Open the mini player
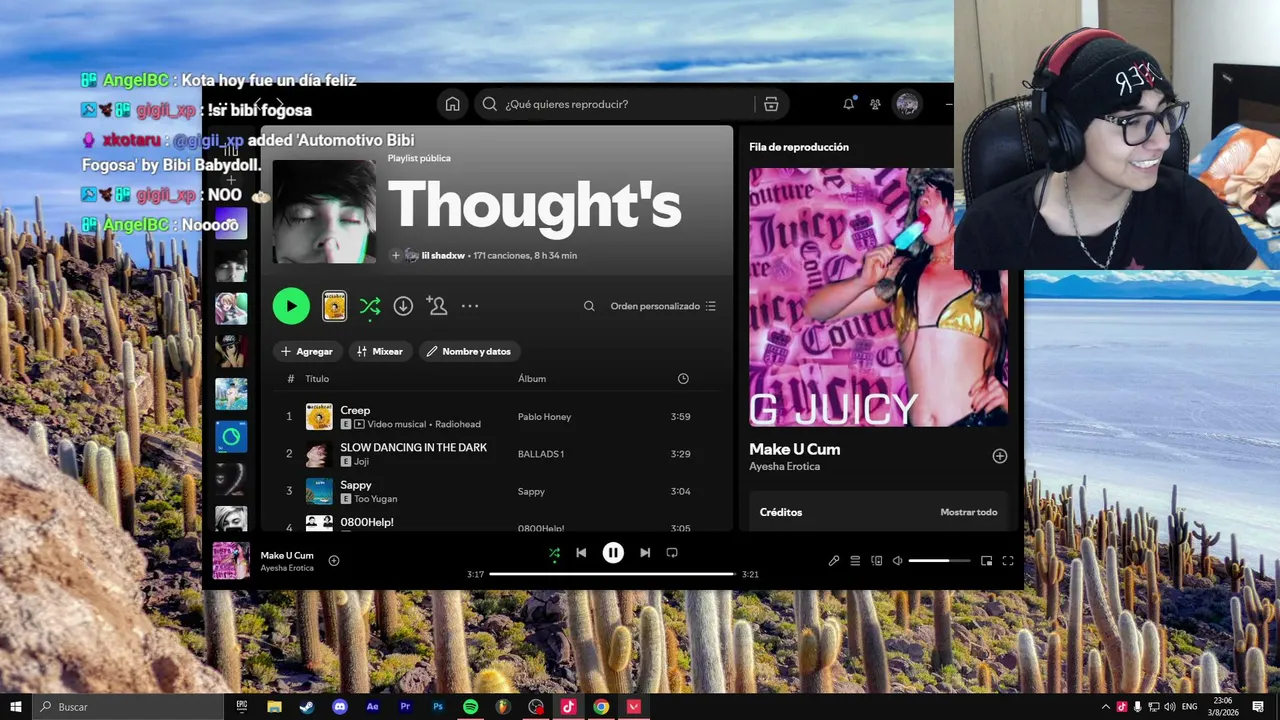Viewport: 1280px width, 720px height. (x=986, y=561)
